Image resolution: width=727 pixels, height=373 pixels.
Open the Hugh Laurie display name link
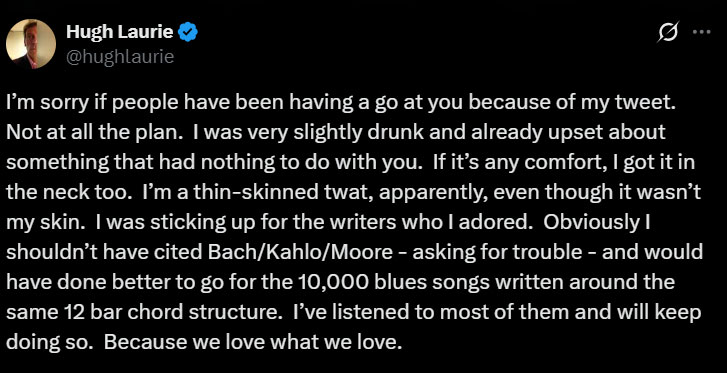point(122,32)
